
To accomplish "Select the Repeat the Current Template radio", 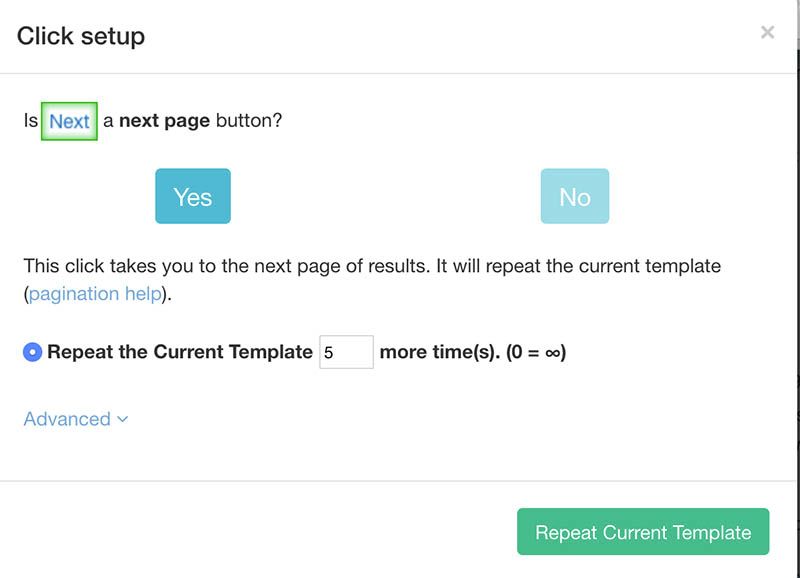I will (33, 352).
